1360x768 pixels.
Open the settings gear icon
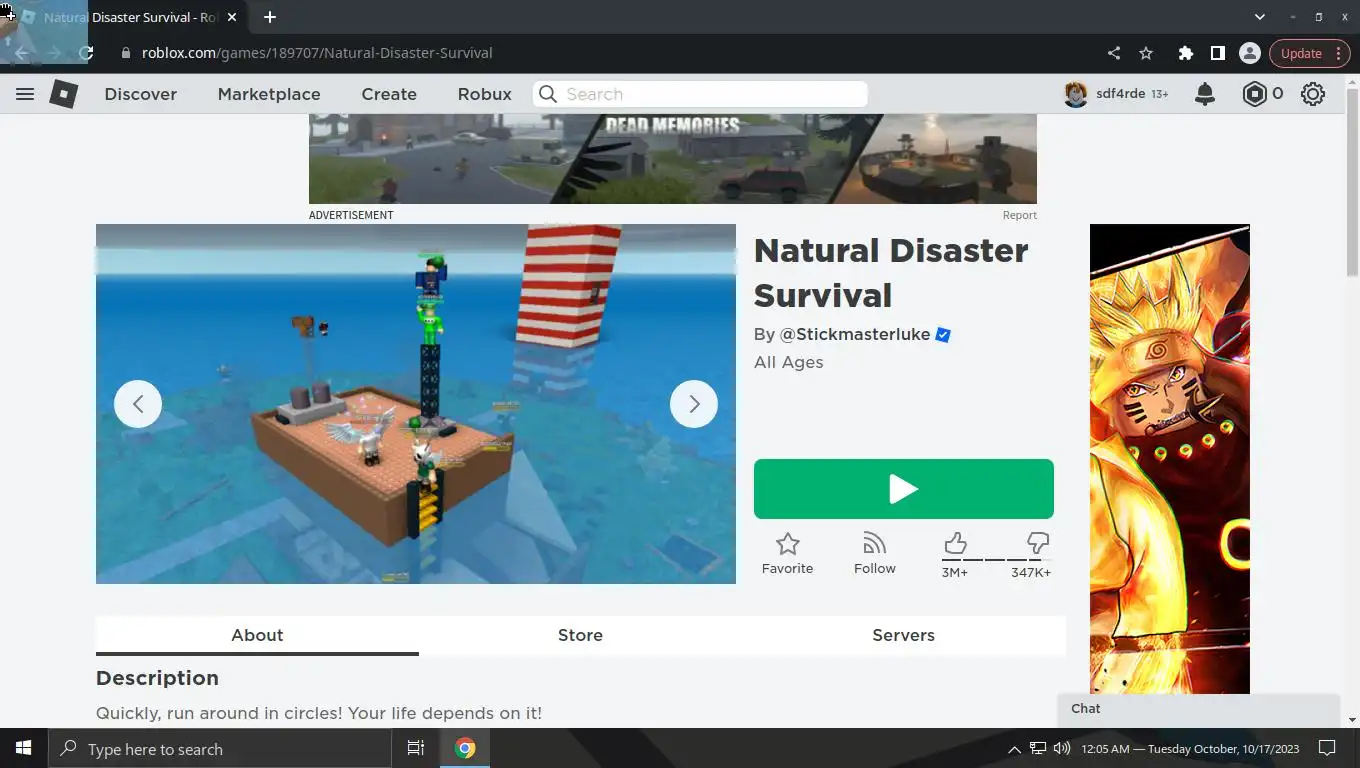point(1313,94)
